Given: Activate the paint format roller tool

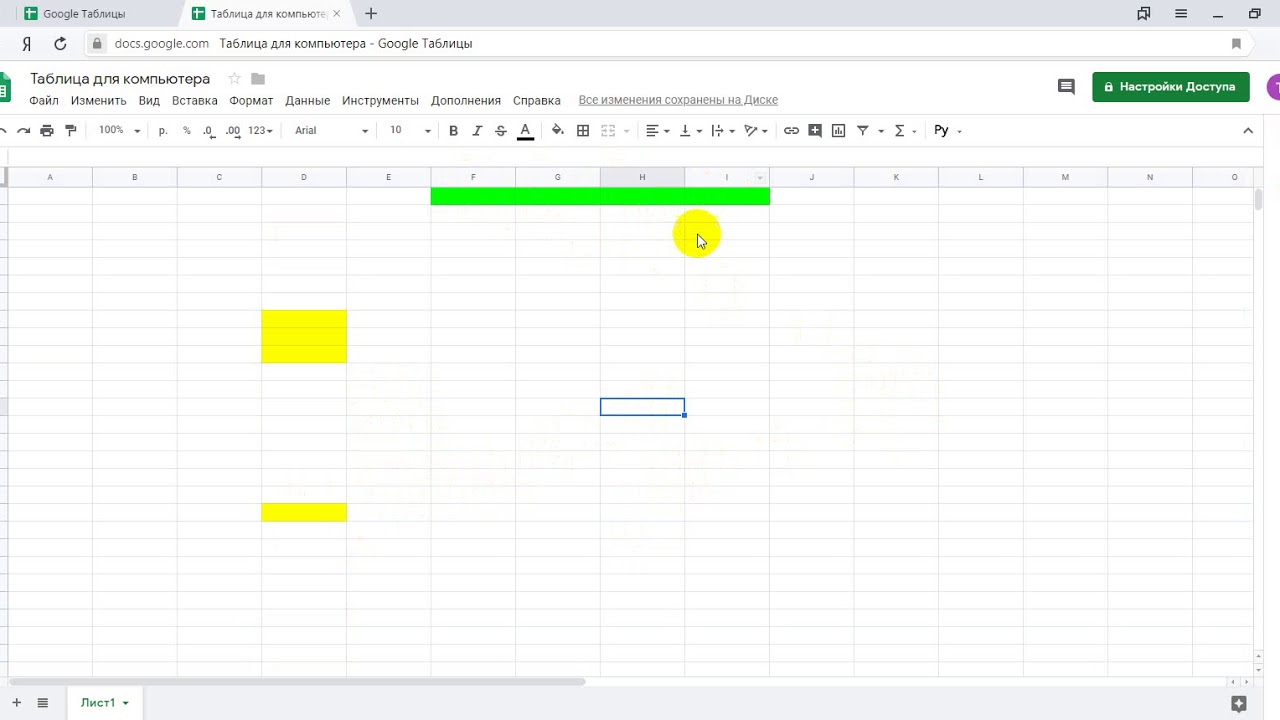Looking at the screenshot, I should pyautogui.click(x=70, y=131).
